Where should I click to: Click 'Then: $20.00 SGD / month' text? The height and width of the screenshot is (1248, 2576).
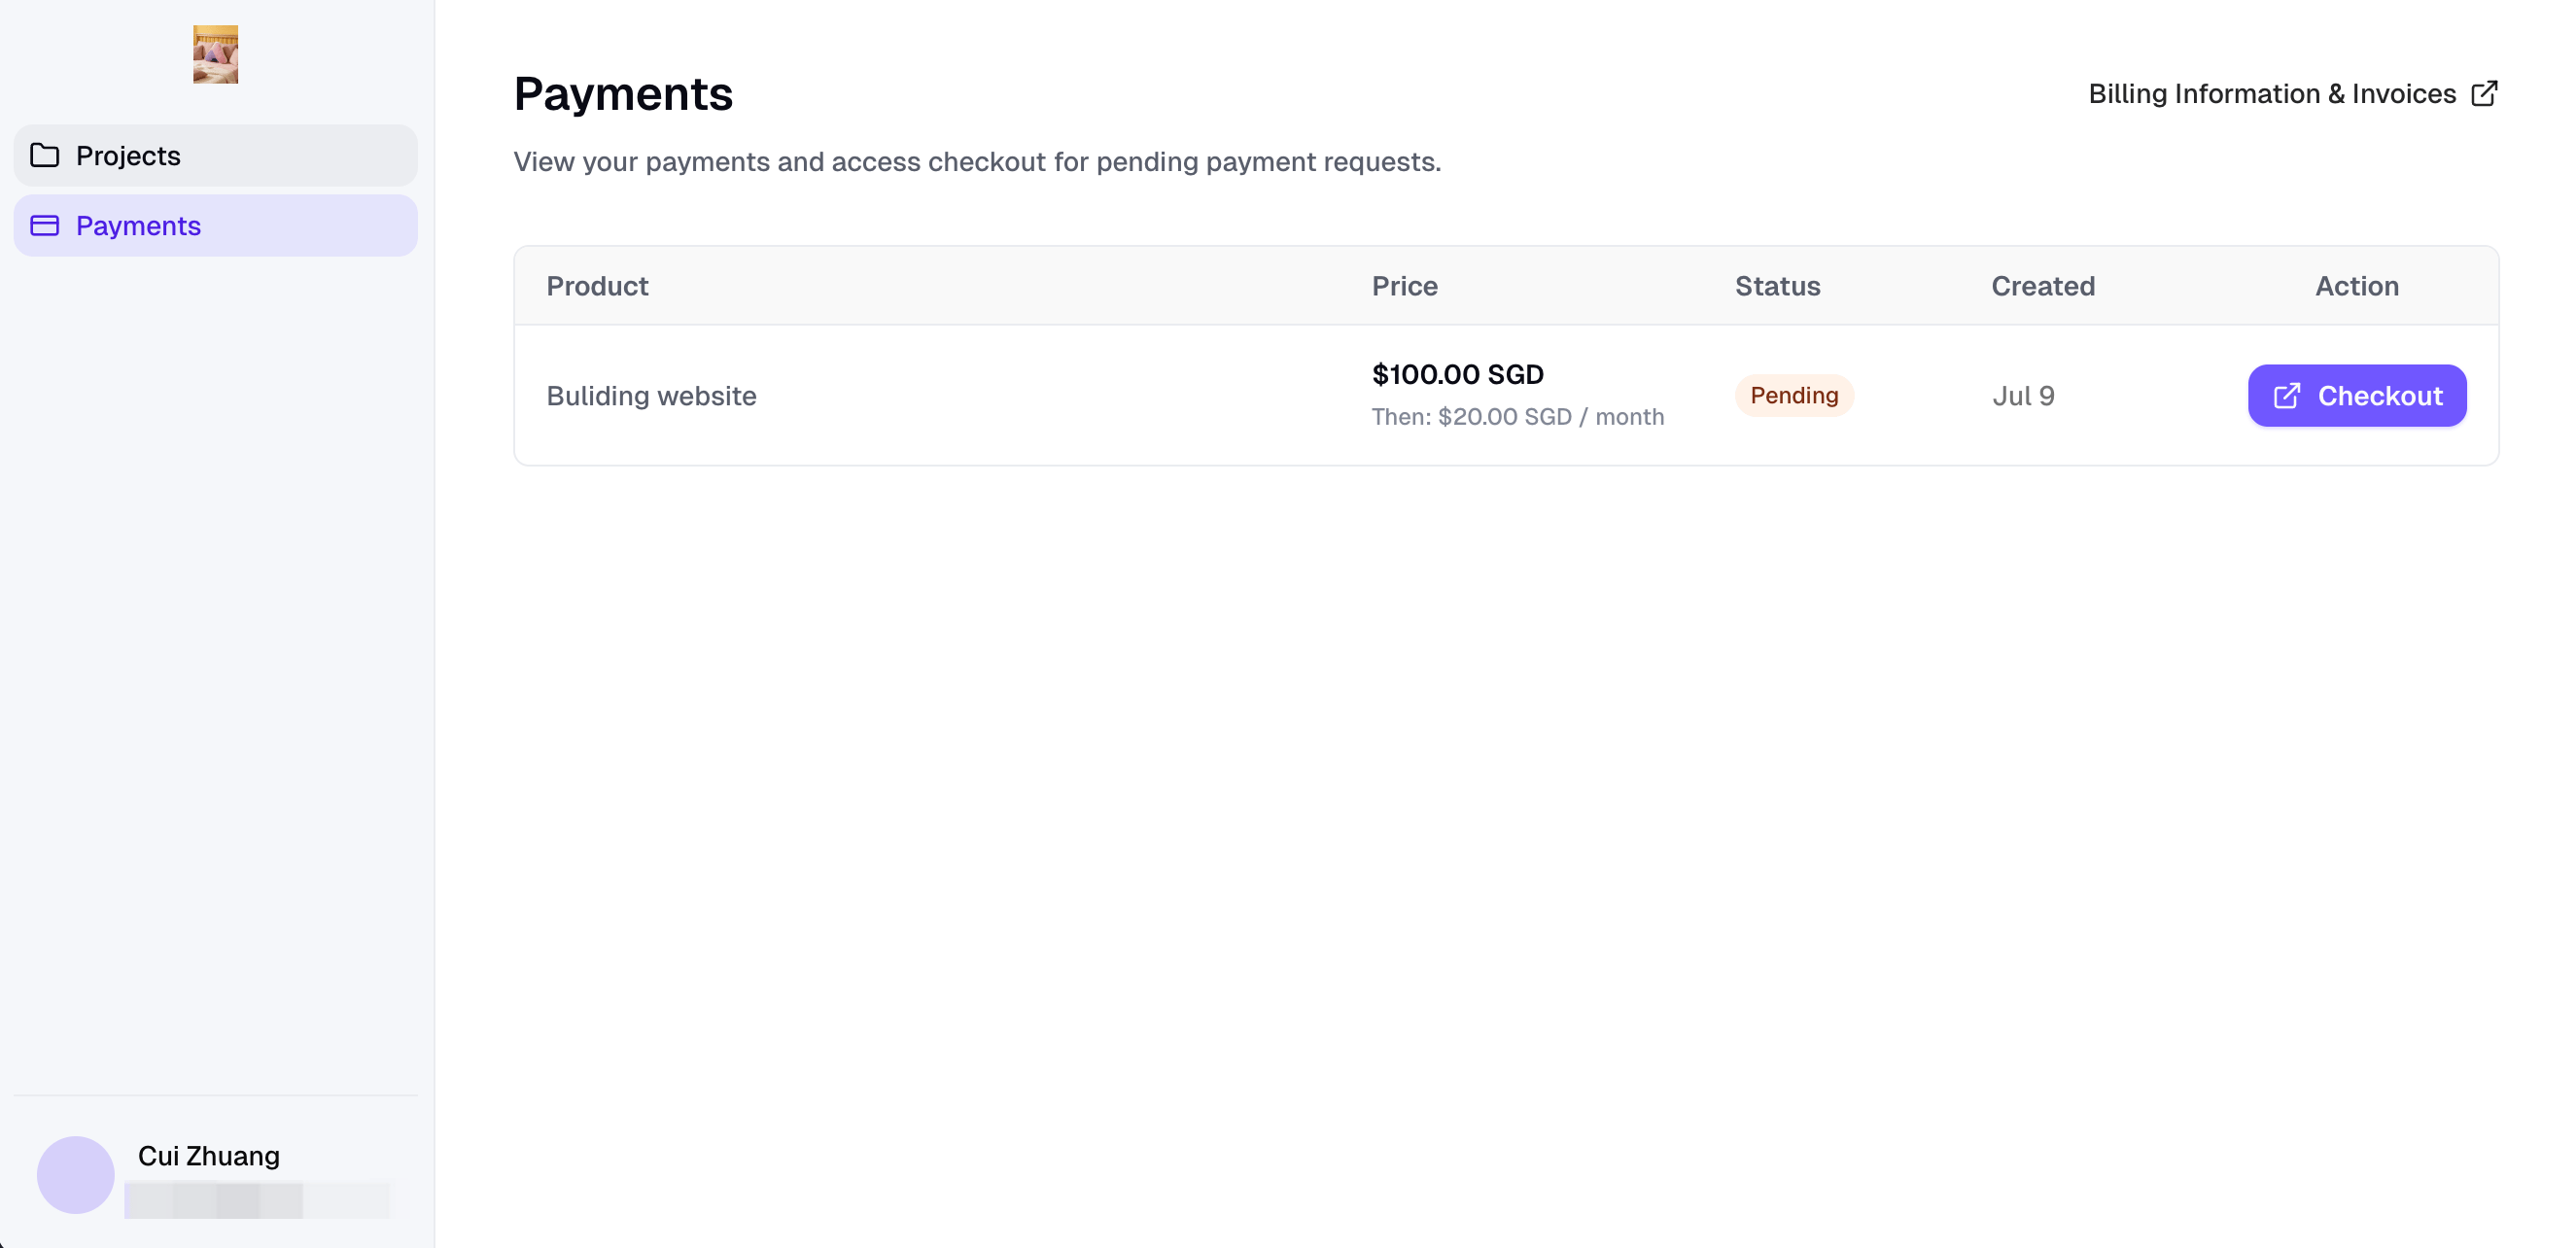click(x=1517, y=417)
